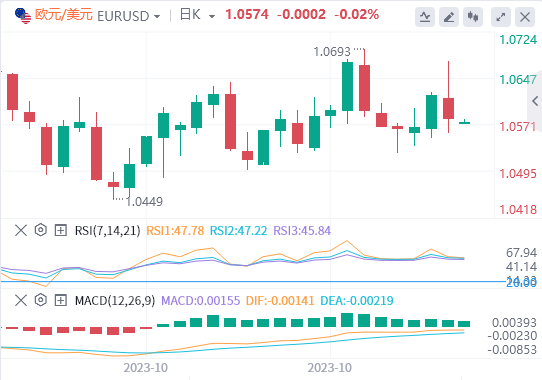Click the RSI2:47.22 value
This screenshot has width=542, height=380.
tap(239, 231)
